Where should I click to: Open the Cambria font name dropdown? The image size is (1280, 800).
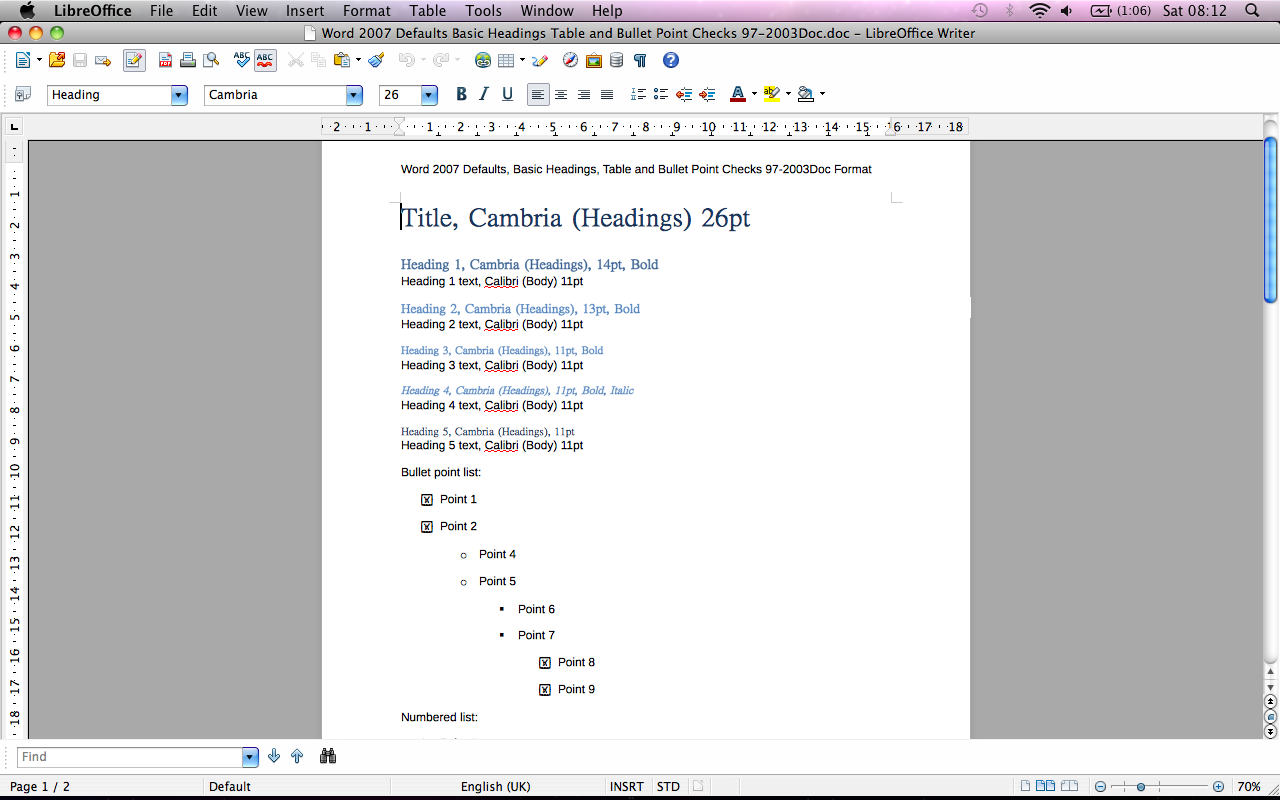(x=354, y=95)
